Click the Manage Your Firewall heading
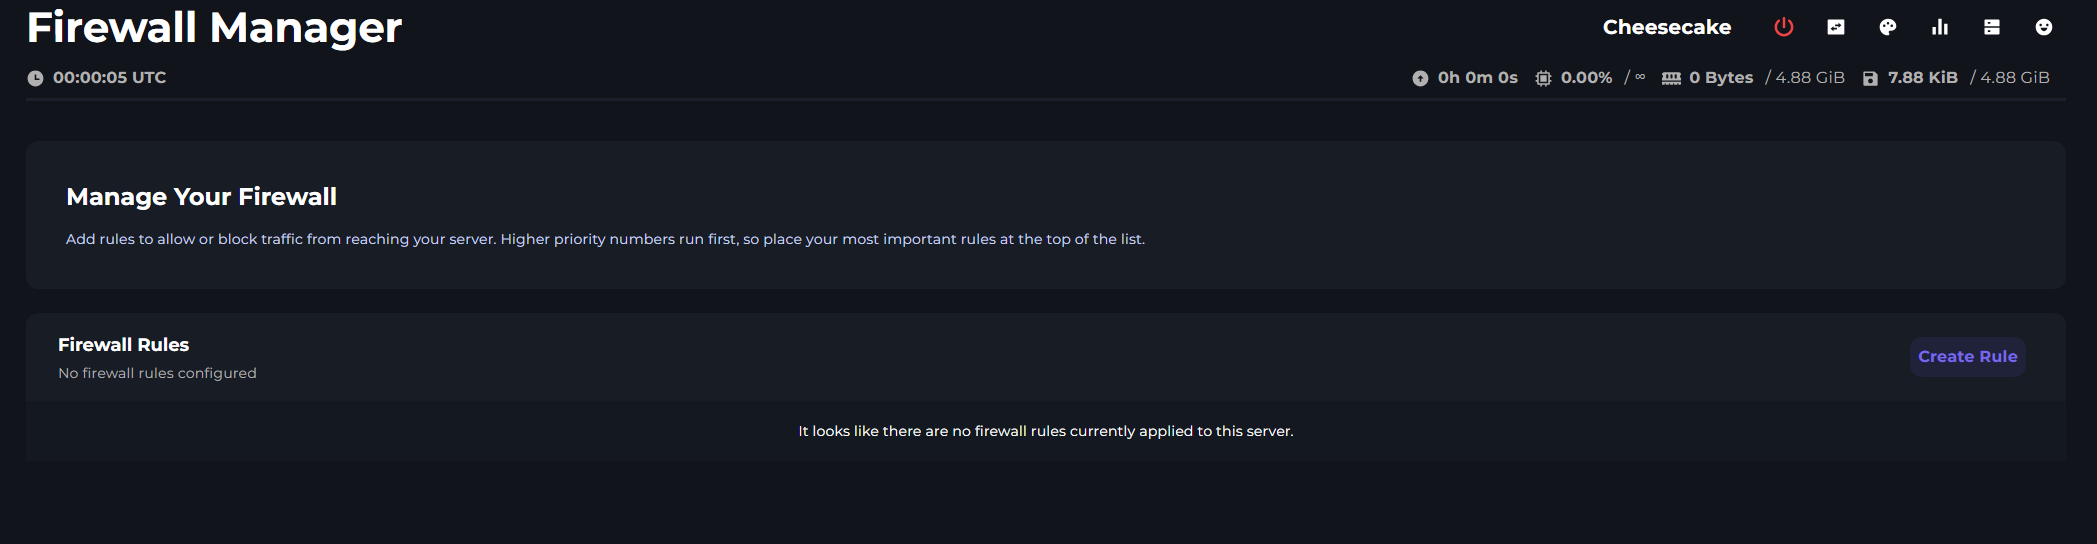Viewport: 2097px width, 544px height. (201, 196)
